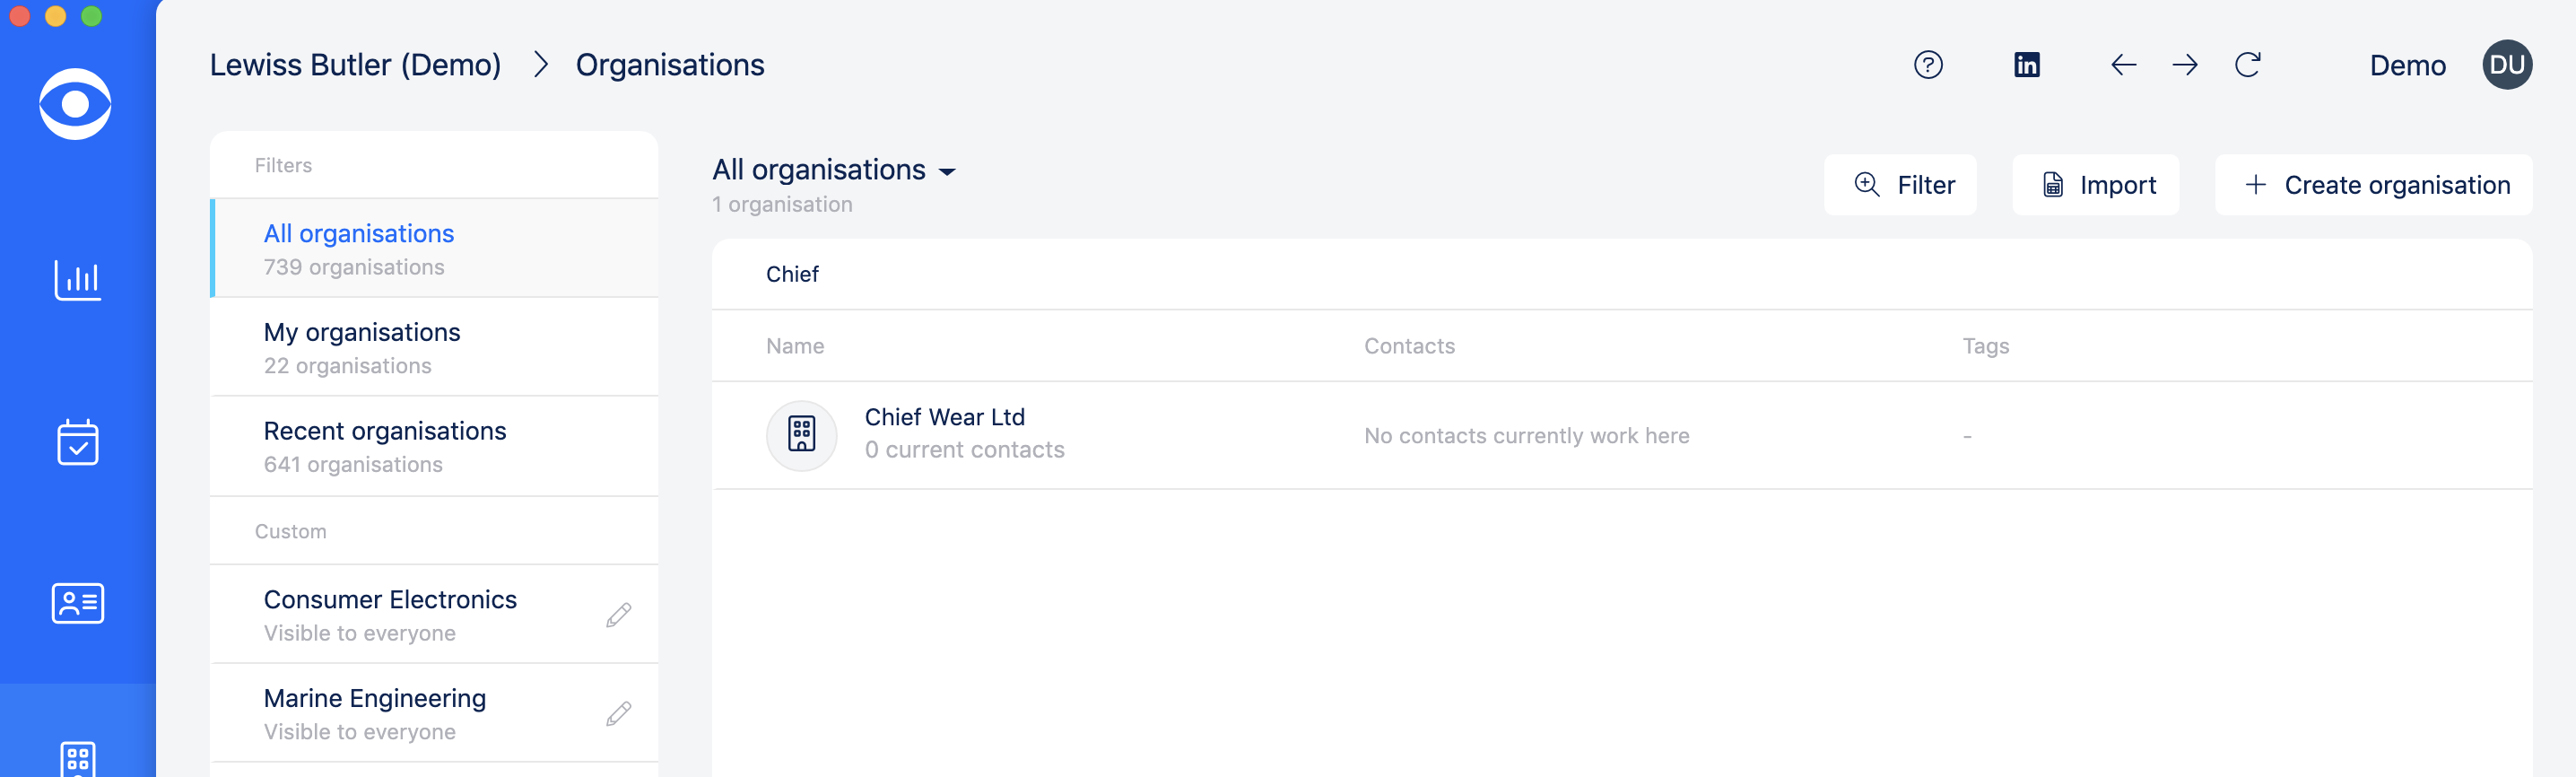Screen dimensions: 2576x777
Task: Click the eye logo icon in sidebar
Action: coord(75,104)
